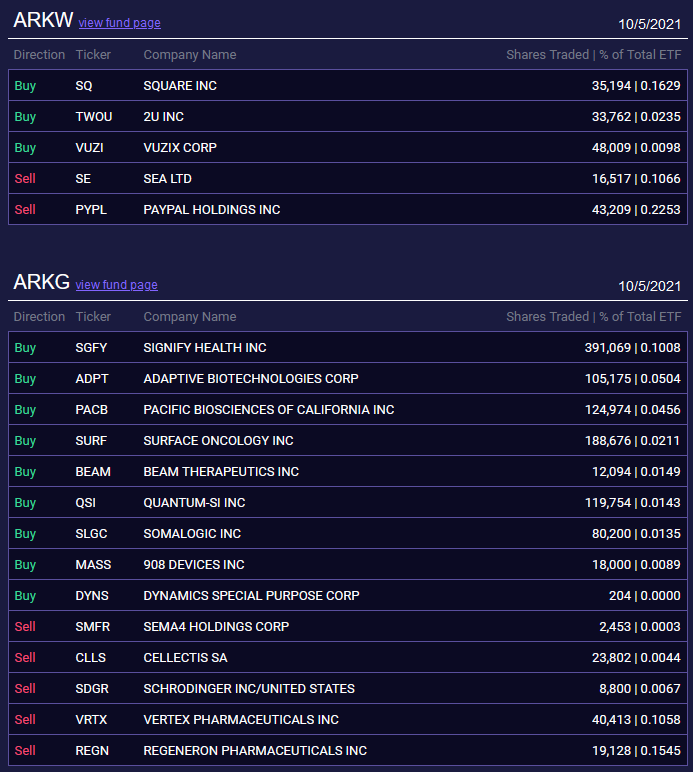693x772 pixels.
Task: Click the ARKG fund heading
Action: click(x=42, y=282)
